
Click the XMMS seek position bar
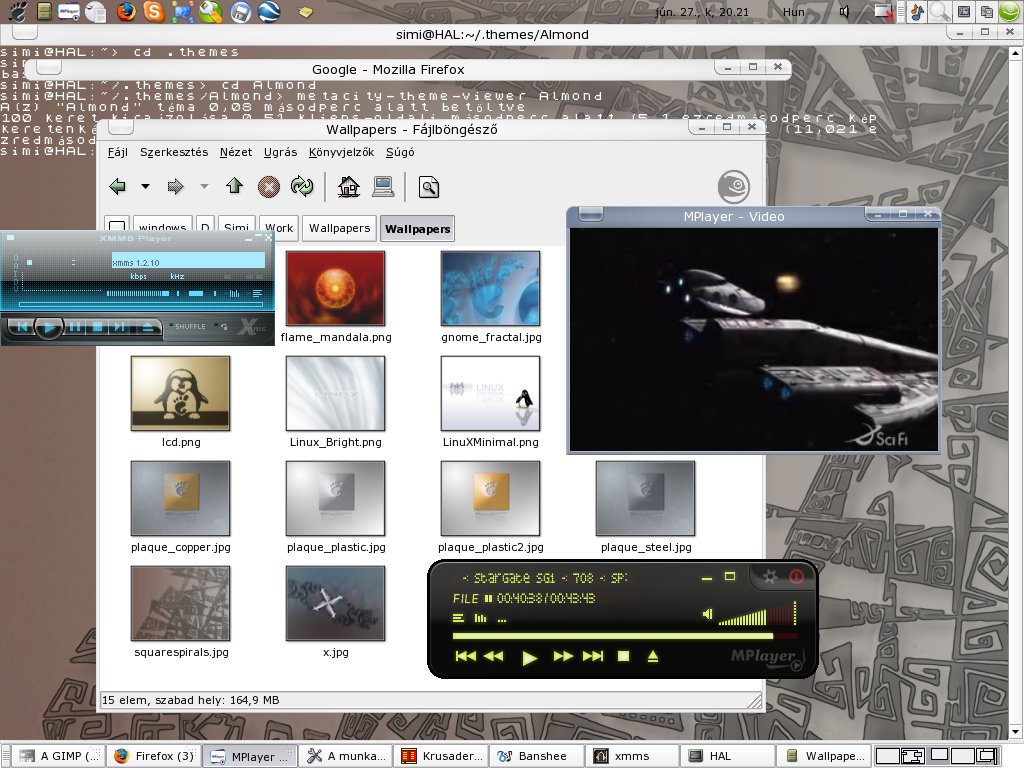[140, 304]
